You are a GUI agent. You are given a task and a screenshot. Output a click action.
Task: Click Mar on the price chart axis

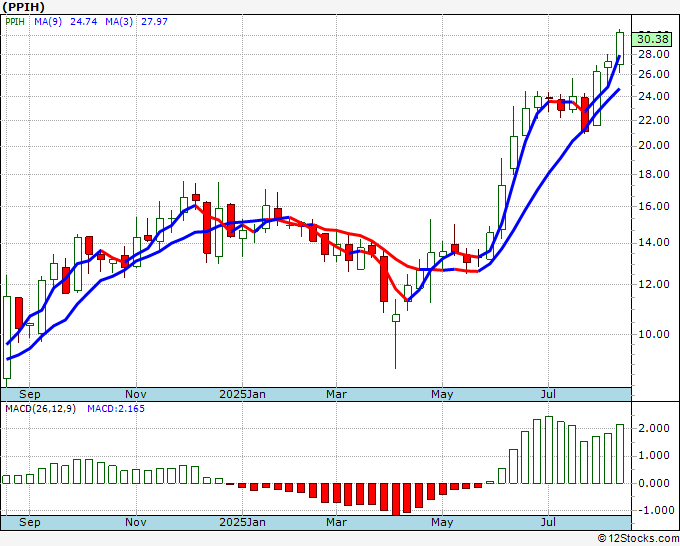coord(337,394)
